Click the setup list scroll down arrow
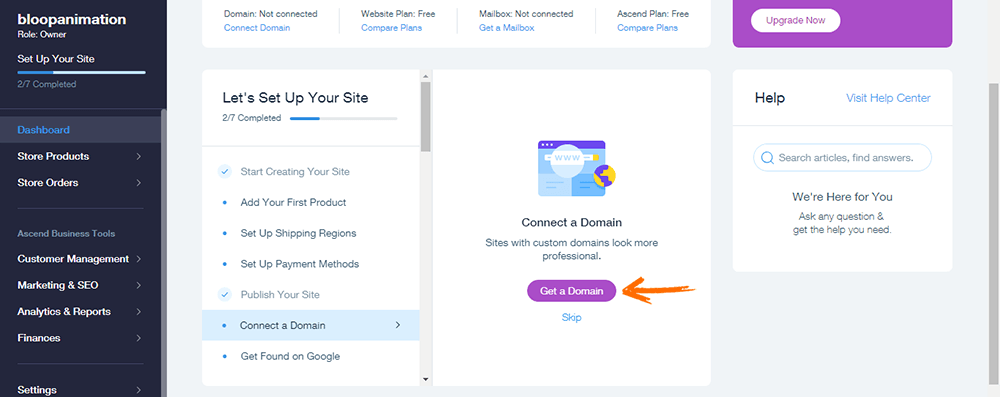 [425, 379]
